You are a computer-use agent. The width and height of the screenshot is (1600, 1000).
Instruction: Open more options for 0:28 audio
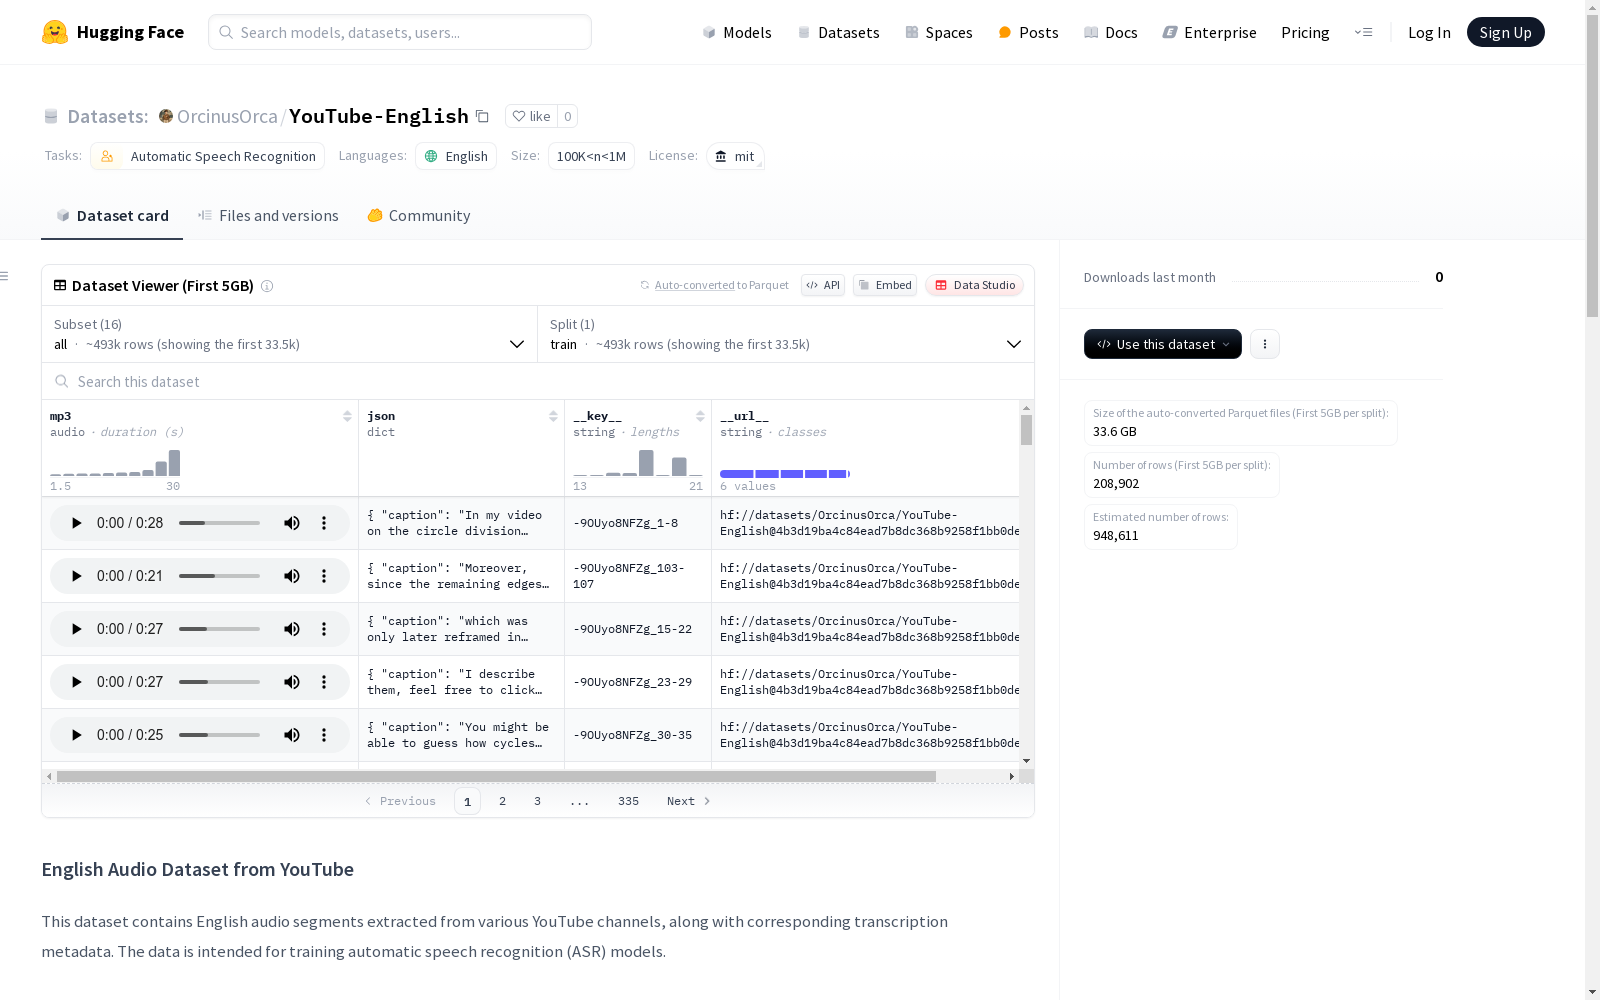[324, 523]
